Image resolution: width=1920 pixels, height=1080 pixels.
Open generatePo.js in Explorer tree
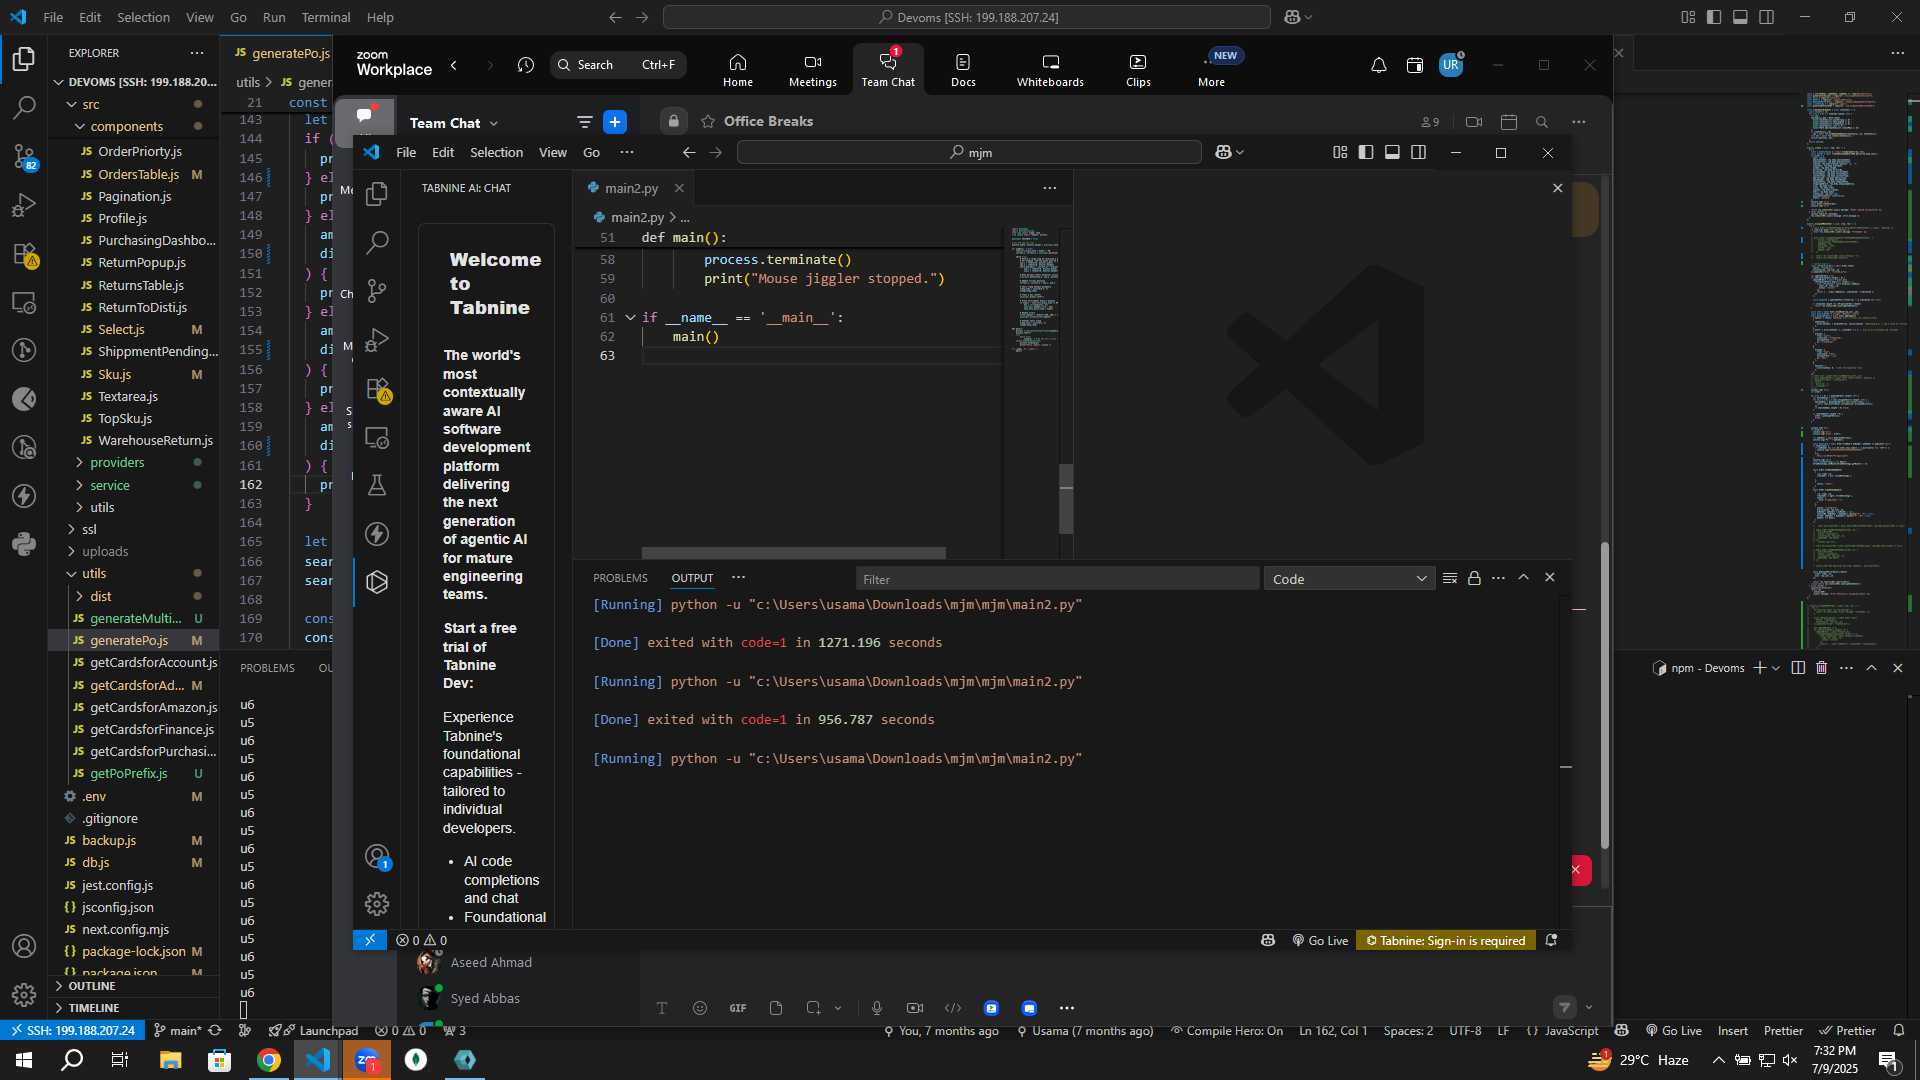pos(128,640)
